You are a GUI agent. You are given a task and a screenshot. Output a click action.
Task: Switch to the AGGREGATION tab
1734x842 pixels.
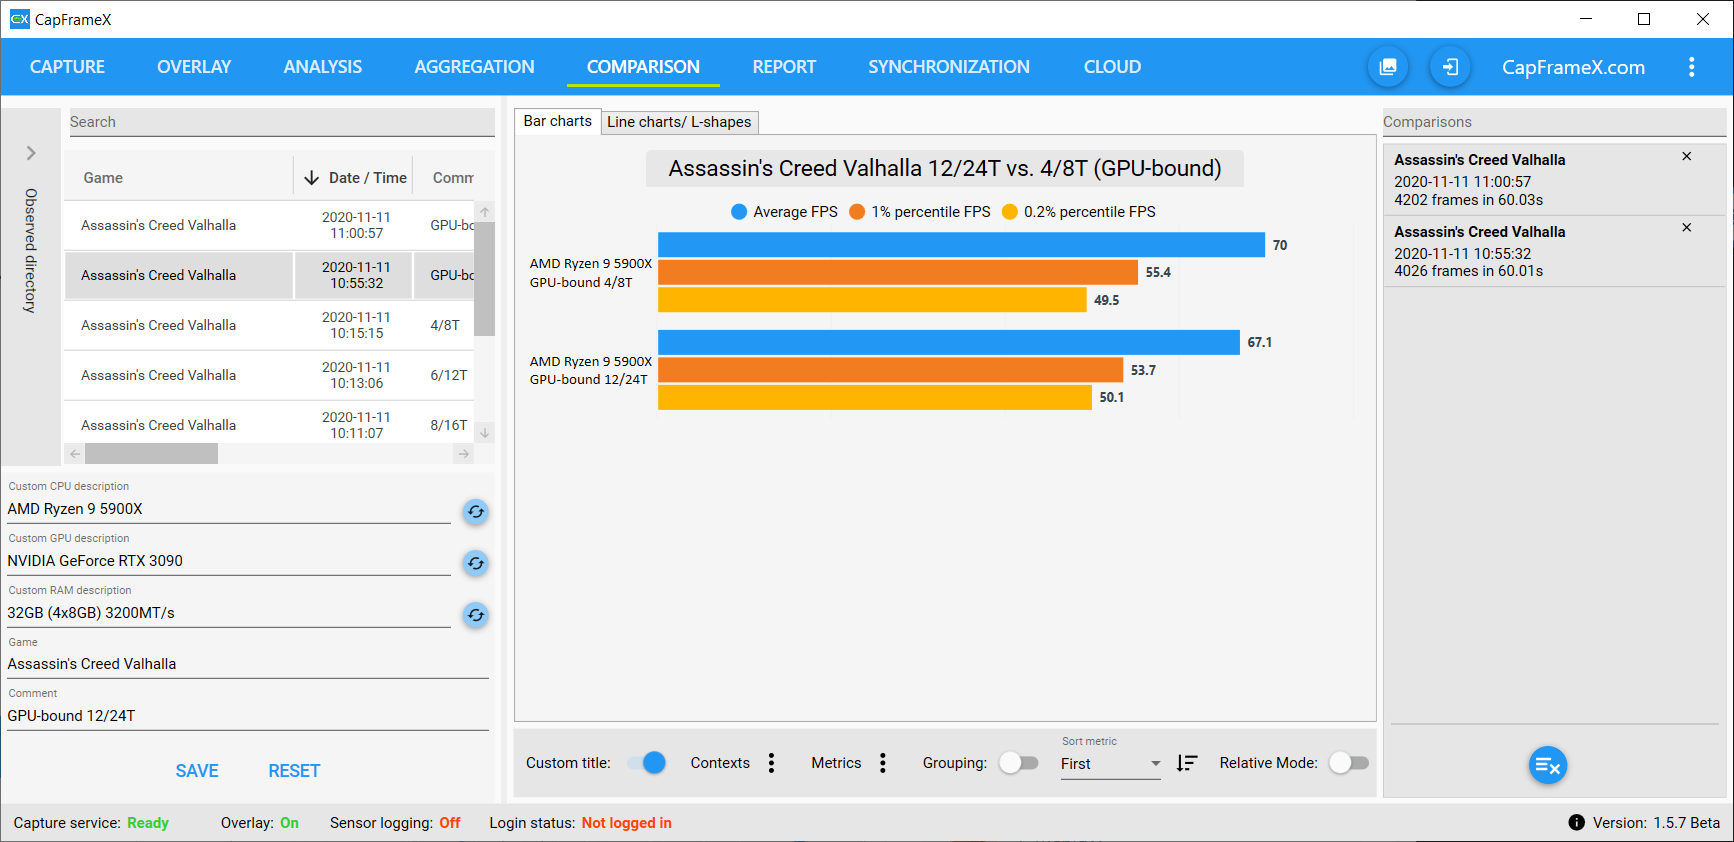pos(474,67)
